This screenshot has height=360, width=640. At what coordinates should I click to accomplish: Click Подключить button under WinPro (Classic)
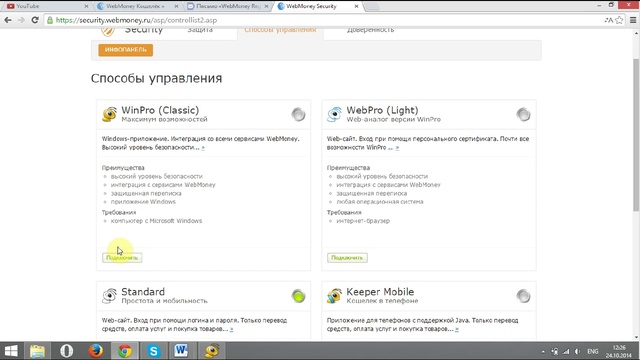click(x=122, y=258)
